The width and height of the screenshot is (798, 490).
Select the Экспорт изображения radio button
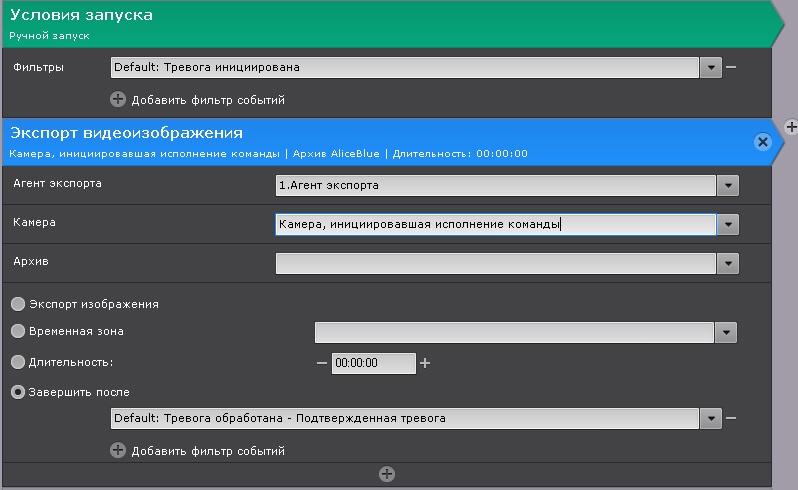(x=18, y=304)
